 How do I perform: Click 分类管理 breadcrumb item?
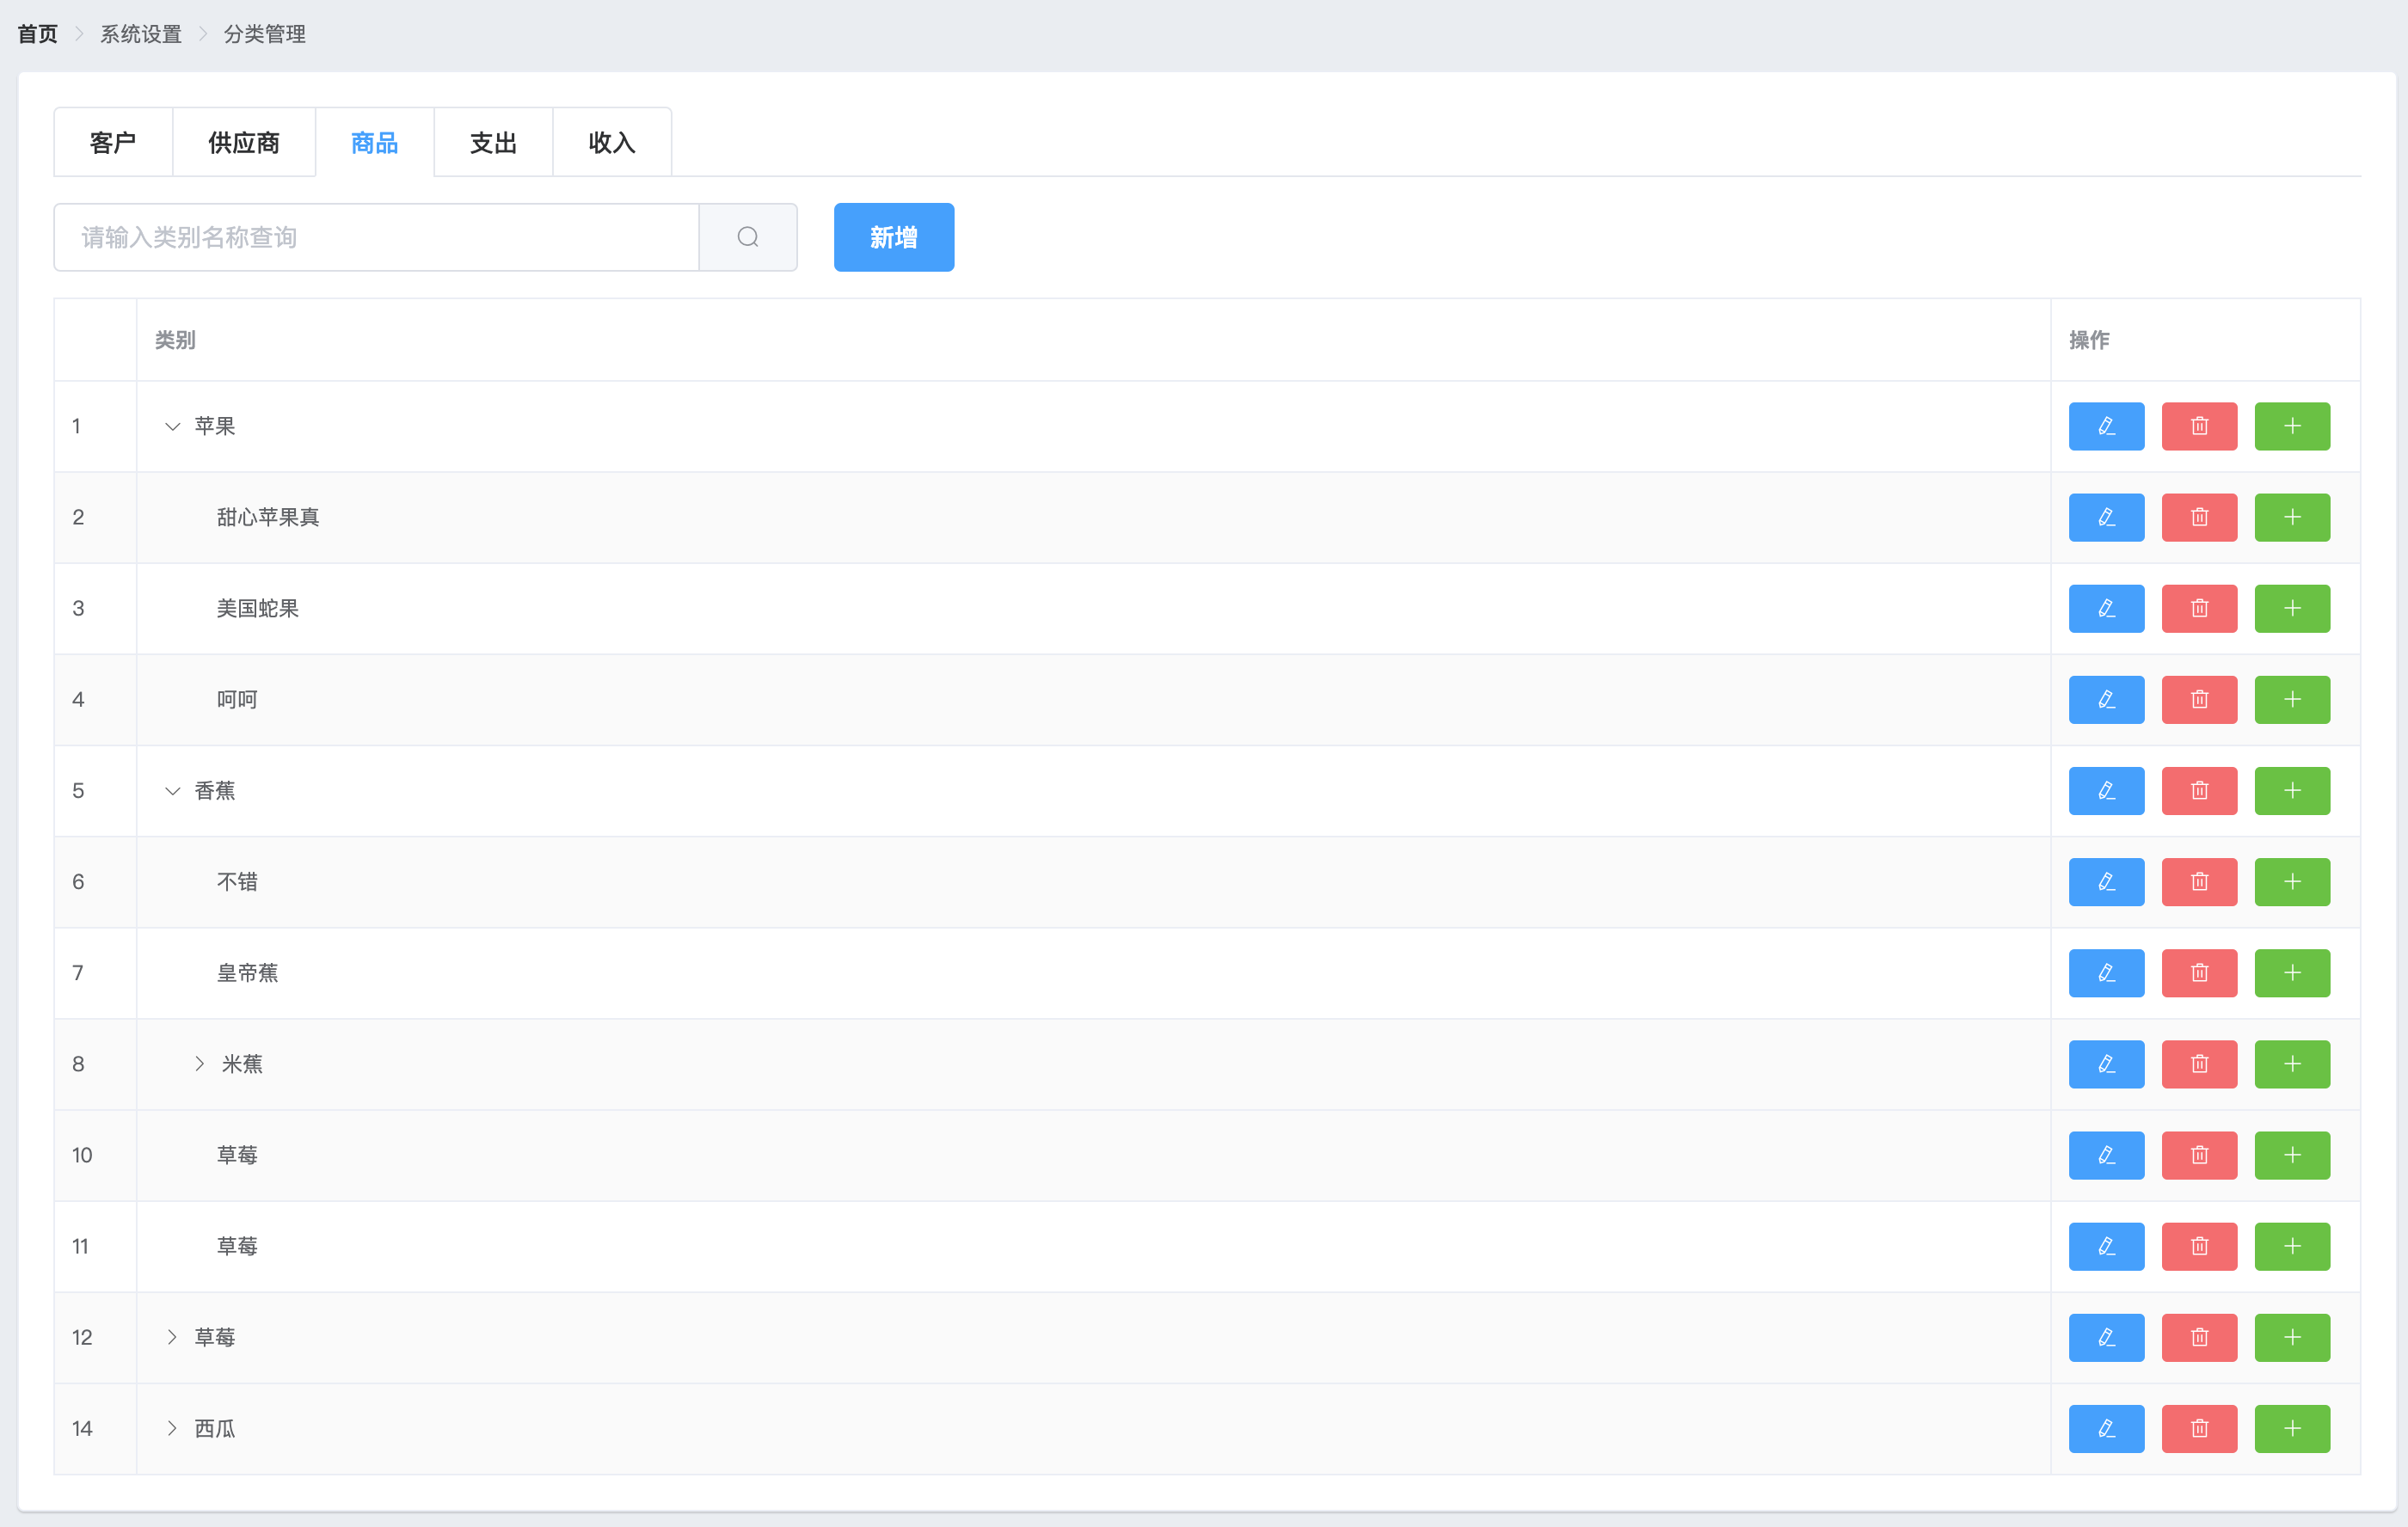pos(264,34)
